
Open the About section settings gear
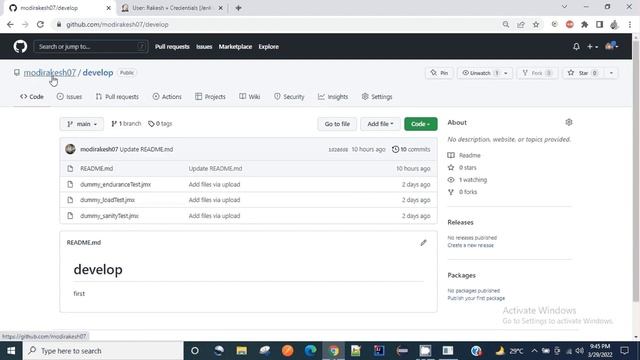569,122
